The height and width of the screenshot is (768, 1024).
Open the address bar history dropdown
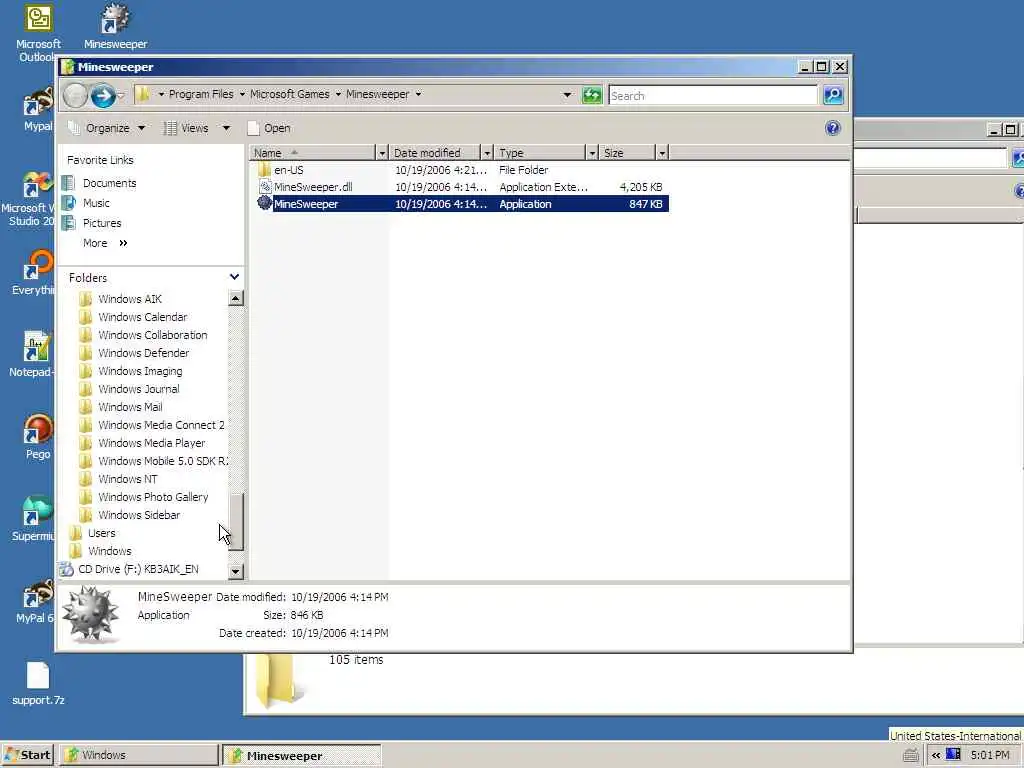(567, 95)
